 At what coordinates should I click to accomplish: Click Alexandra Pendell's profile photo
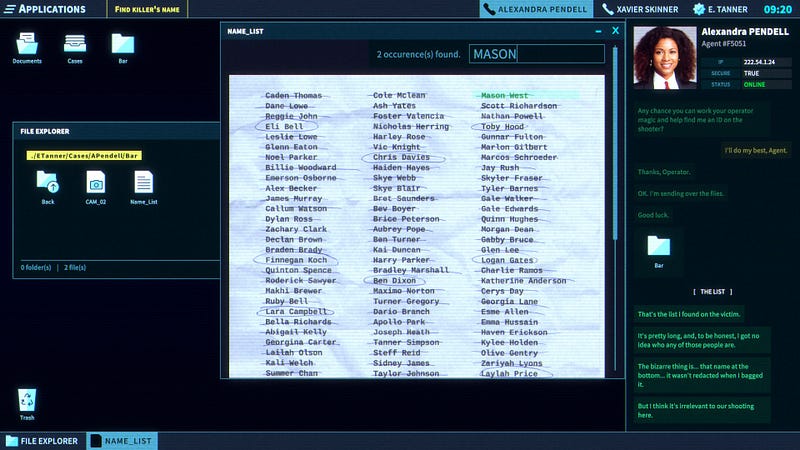coord(665,58)
